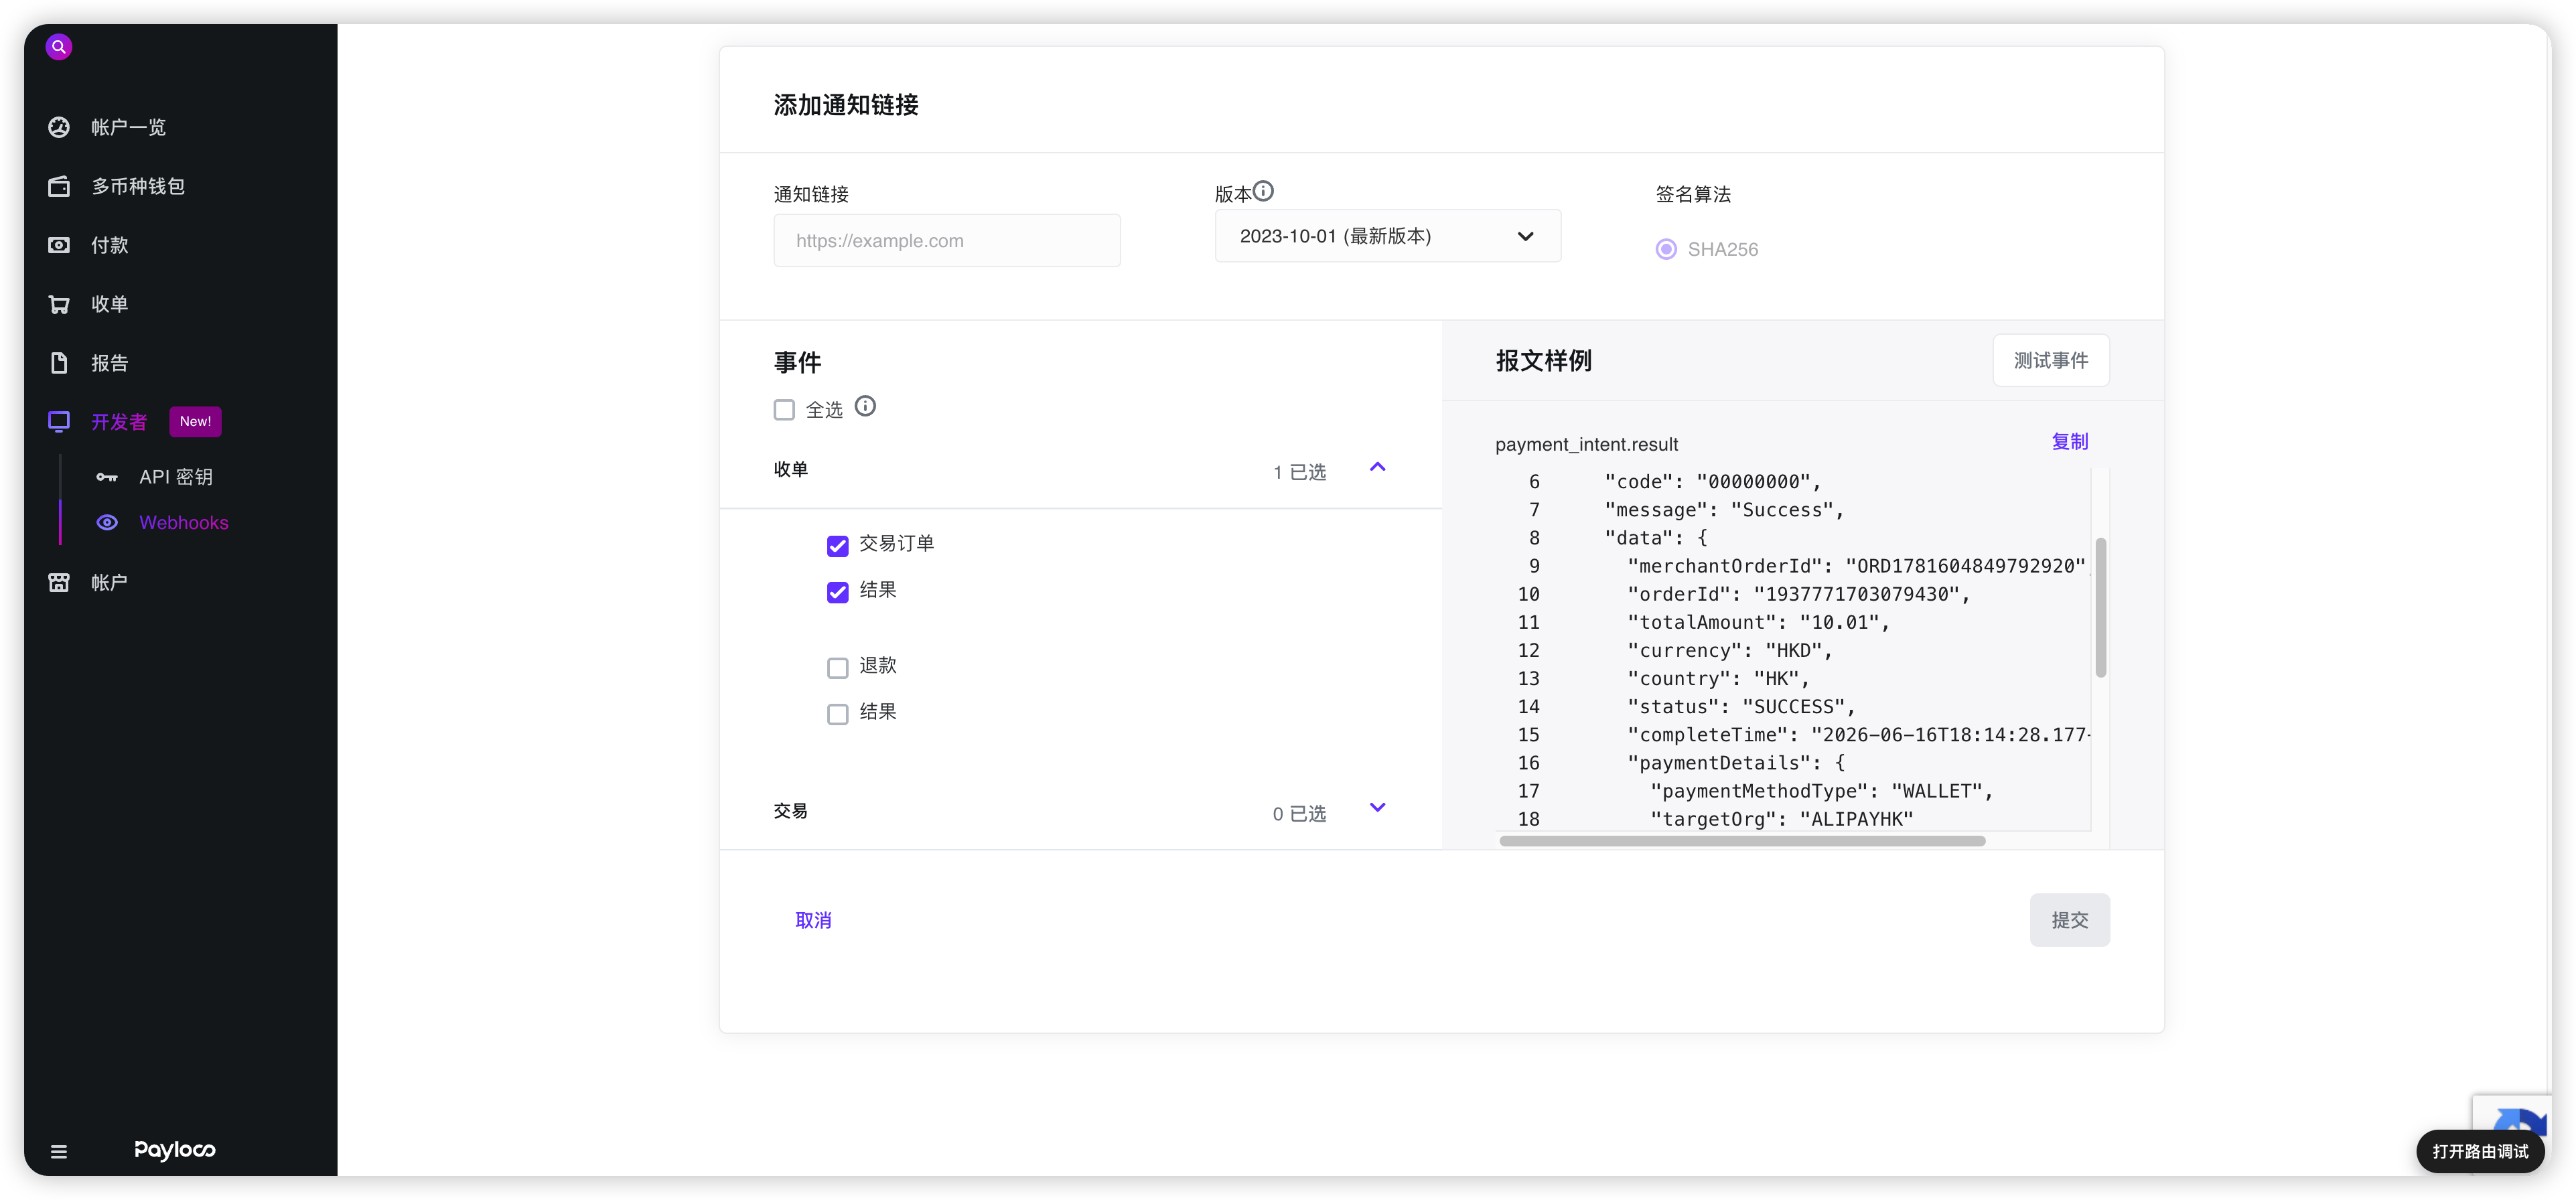The width and height of the screenshot is (2576, 1200).
Task: Uncheck 结果 checkbox under 交易订单
Action: (838, 593)
